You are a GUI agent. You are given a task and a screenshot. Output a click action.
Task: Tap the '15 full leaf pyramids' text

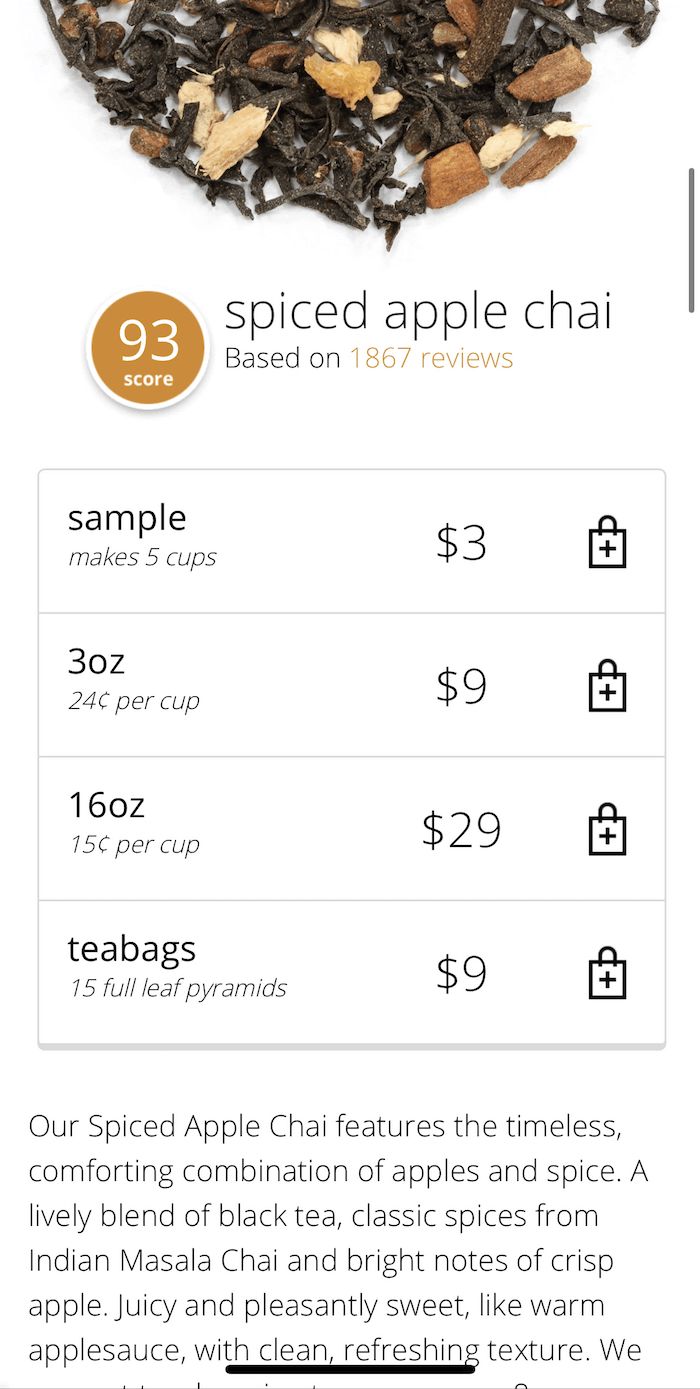coord(178,988)
